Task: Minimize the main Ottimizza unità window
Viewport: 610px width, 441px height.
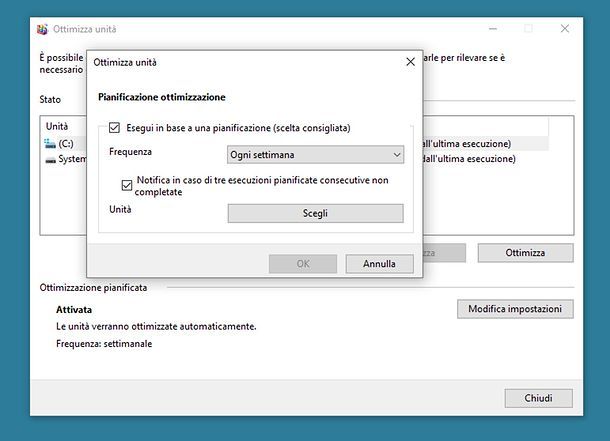Action: tap(493, 28)
